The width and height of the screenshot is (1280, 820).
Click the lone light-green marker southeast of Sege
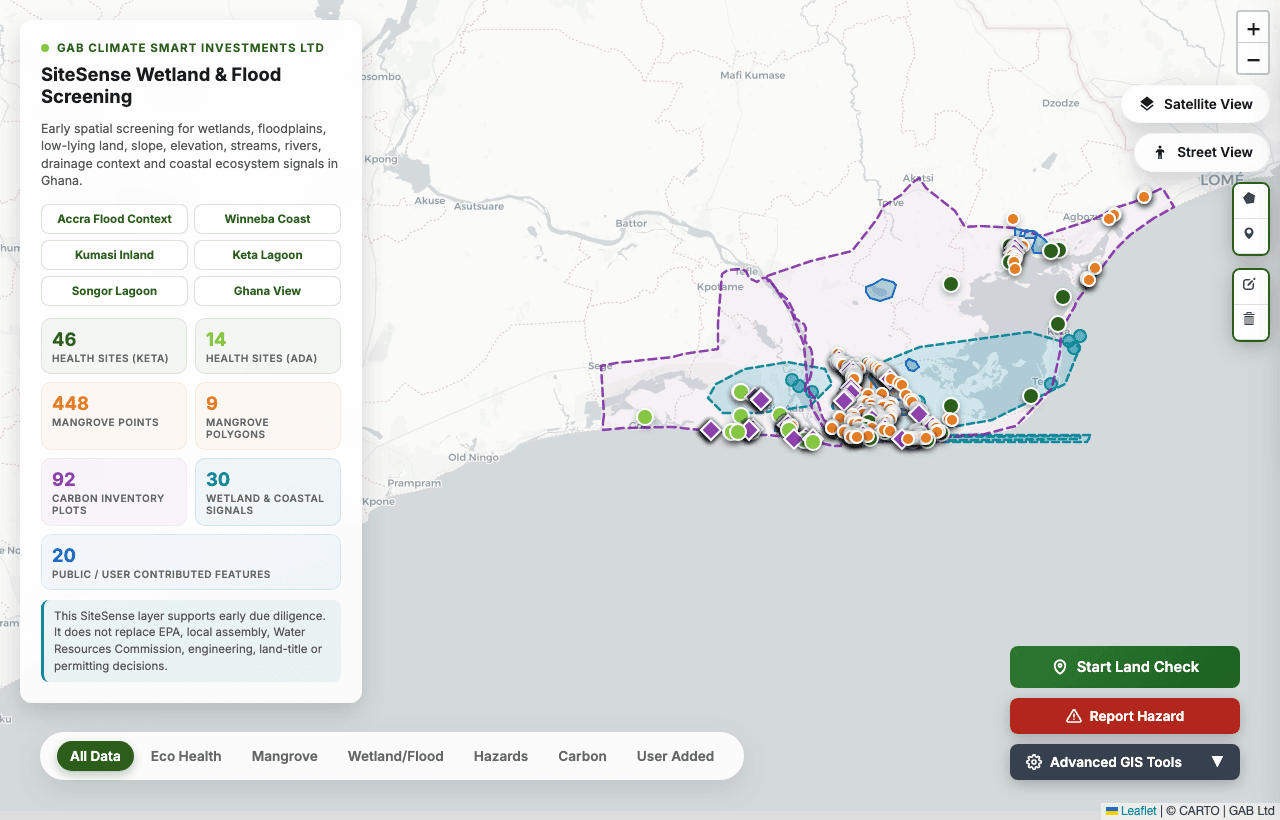point(645,417)
